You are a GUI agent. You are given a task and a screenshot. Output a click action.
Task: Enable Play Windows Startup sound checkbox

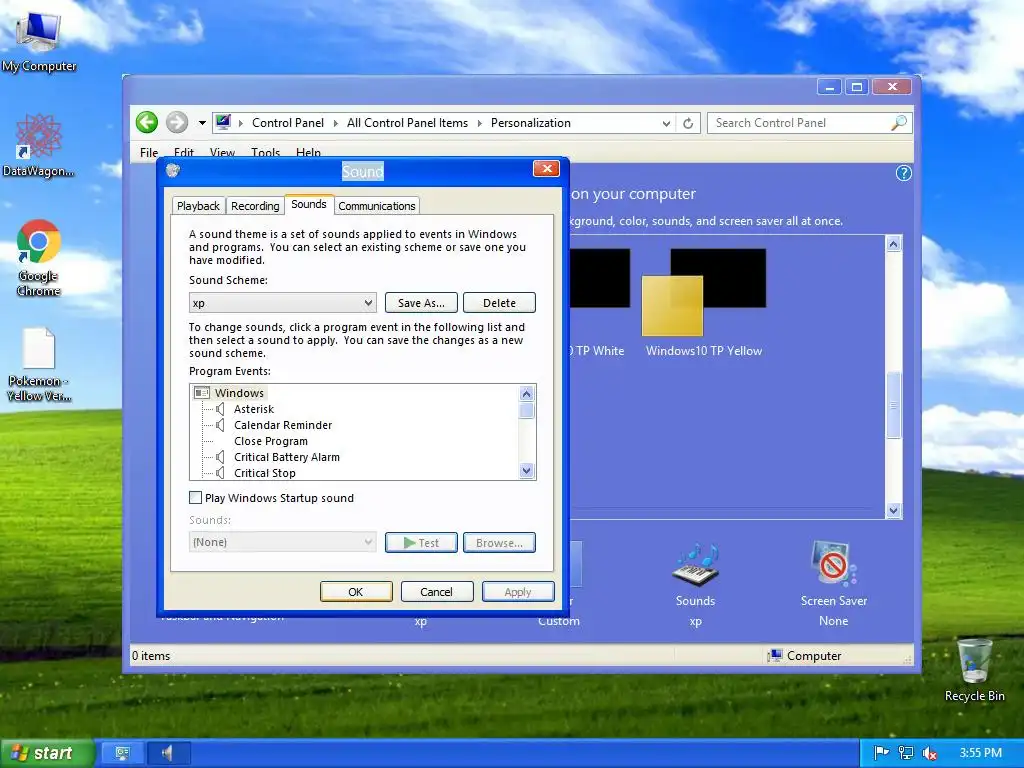(x=195, y=498)
